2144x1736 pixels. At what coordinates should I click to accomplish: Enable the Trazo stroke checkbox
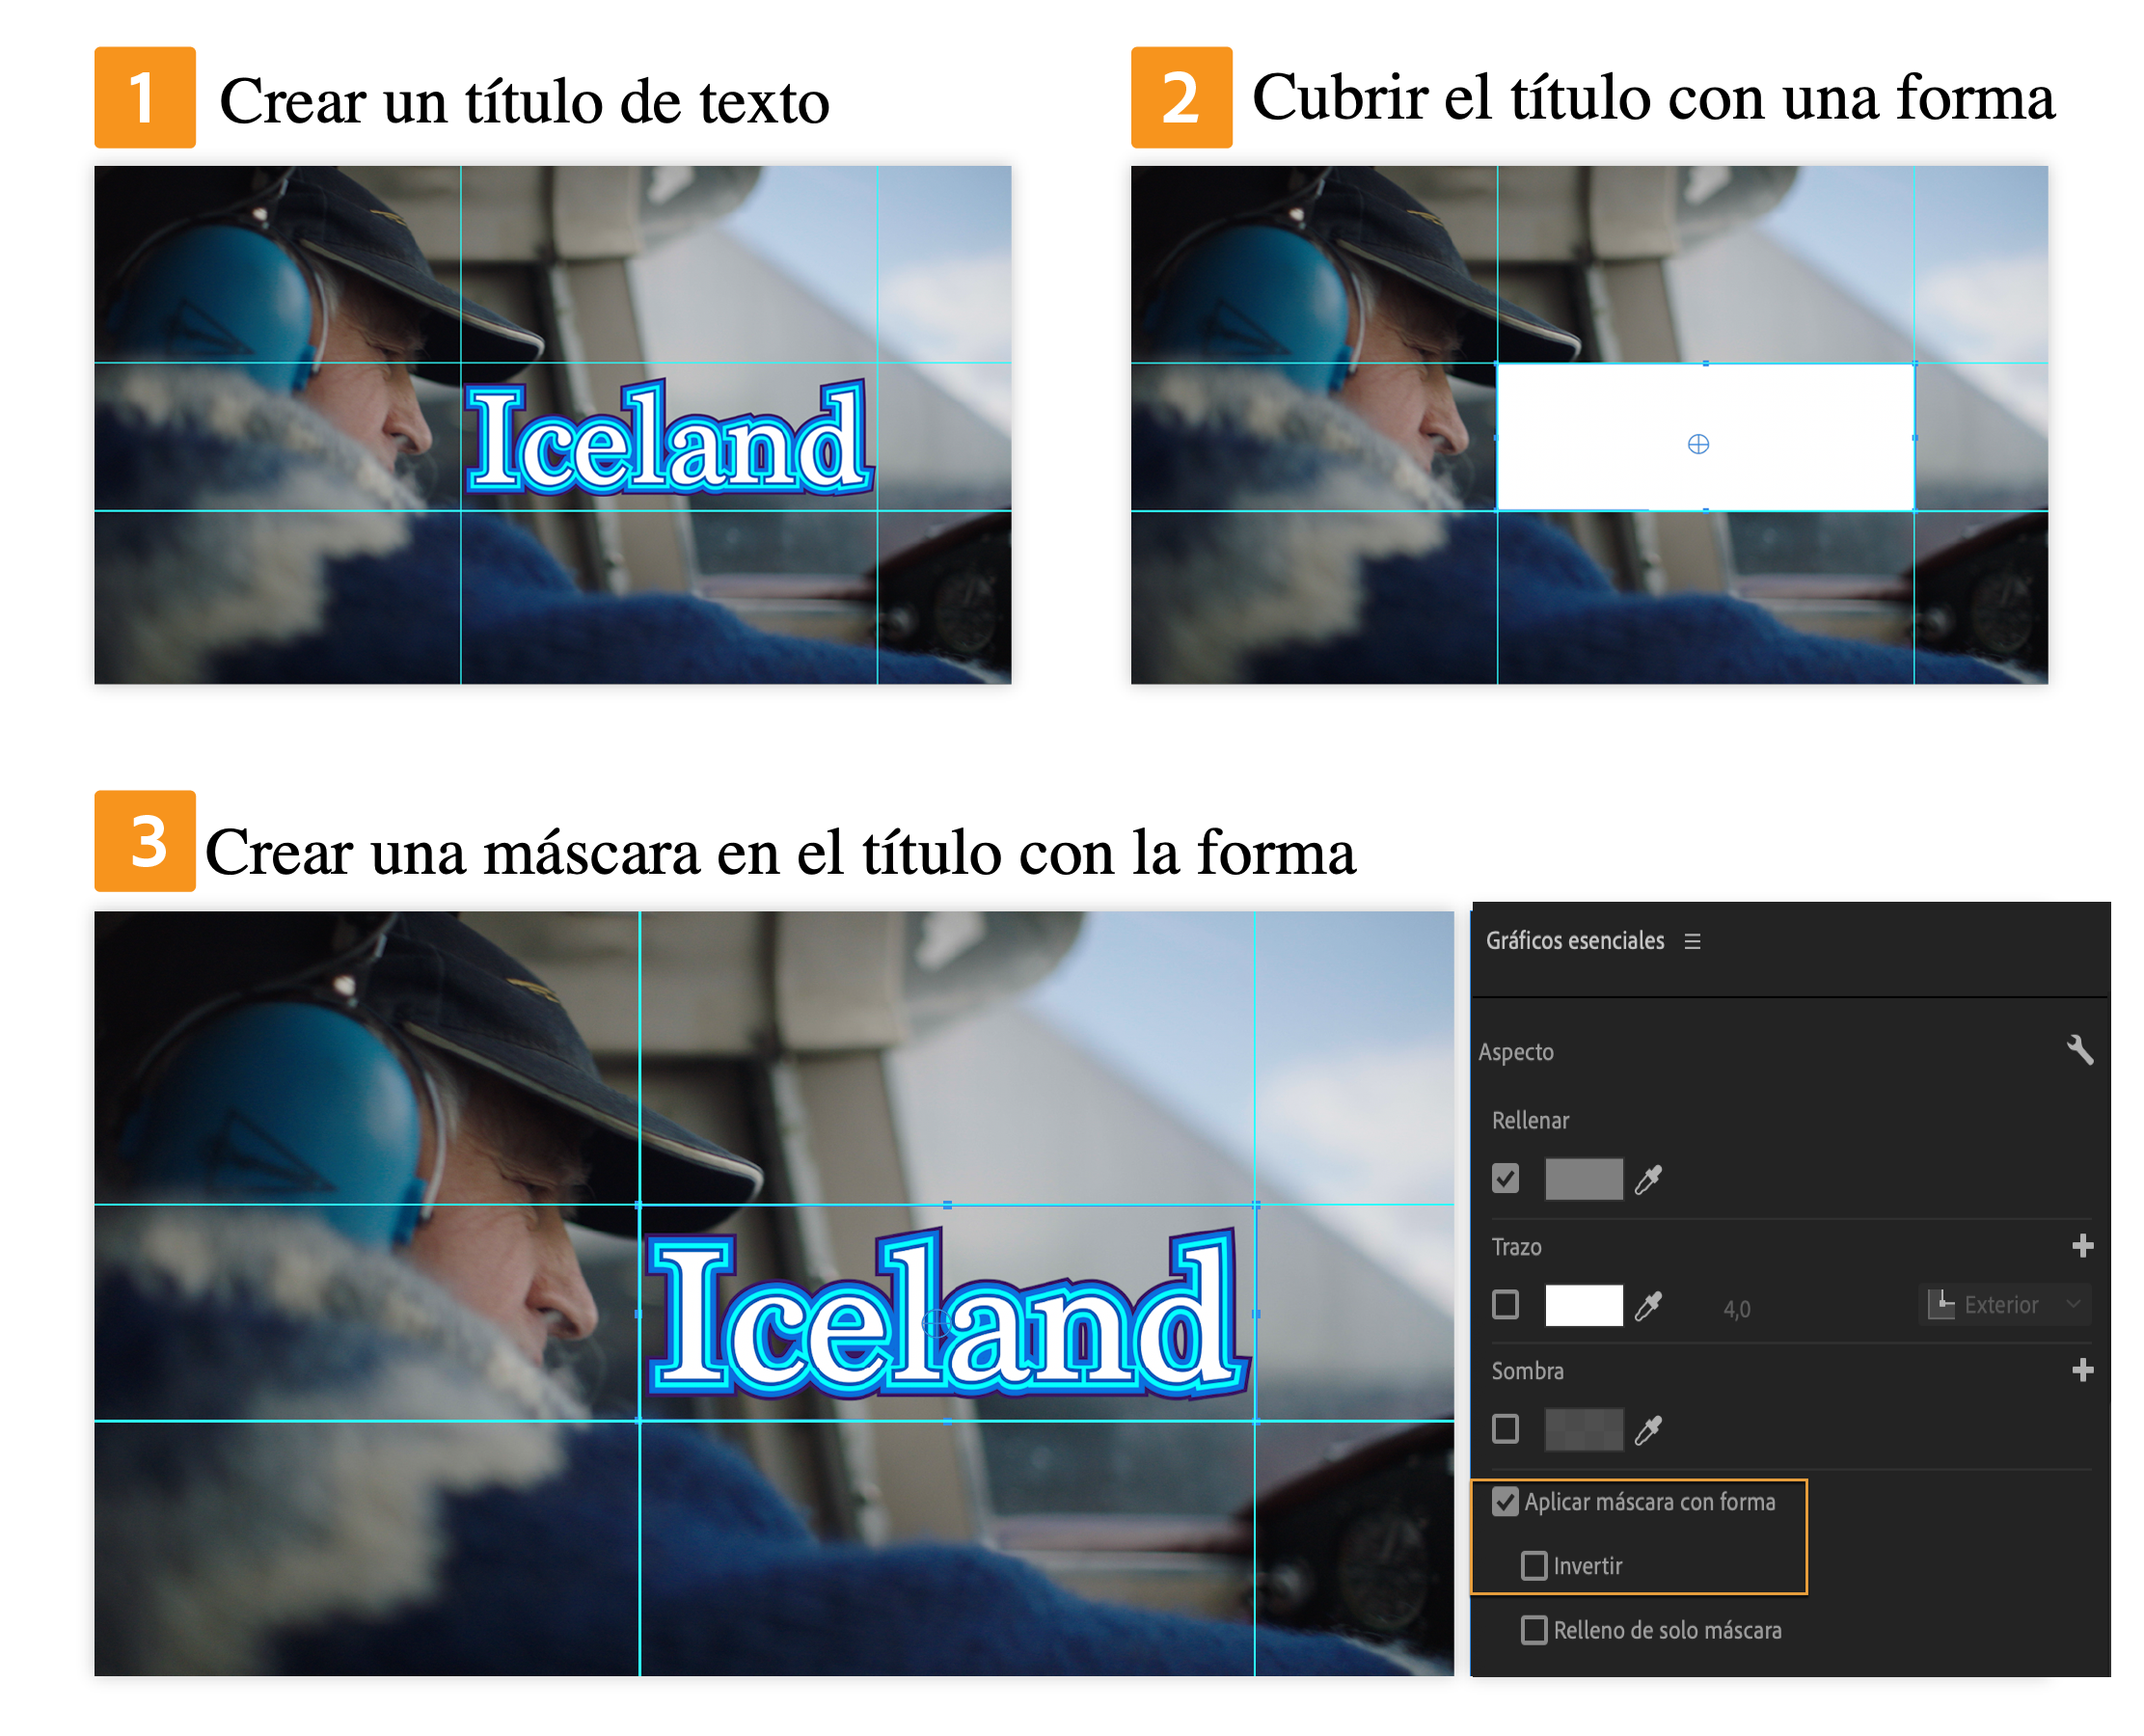click(x=1505, y=1305)
